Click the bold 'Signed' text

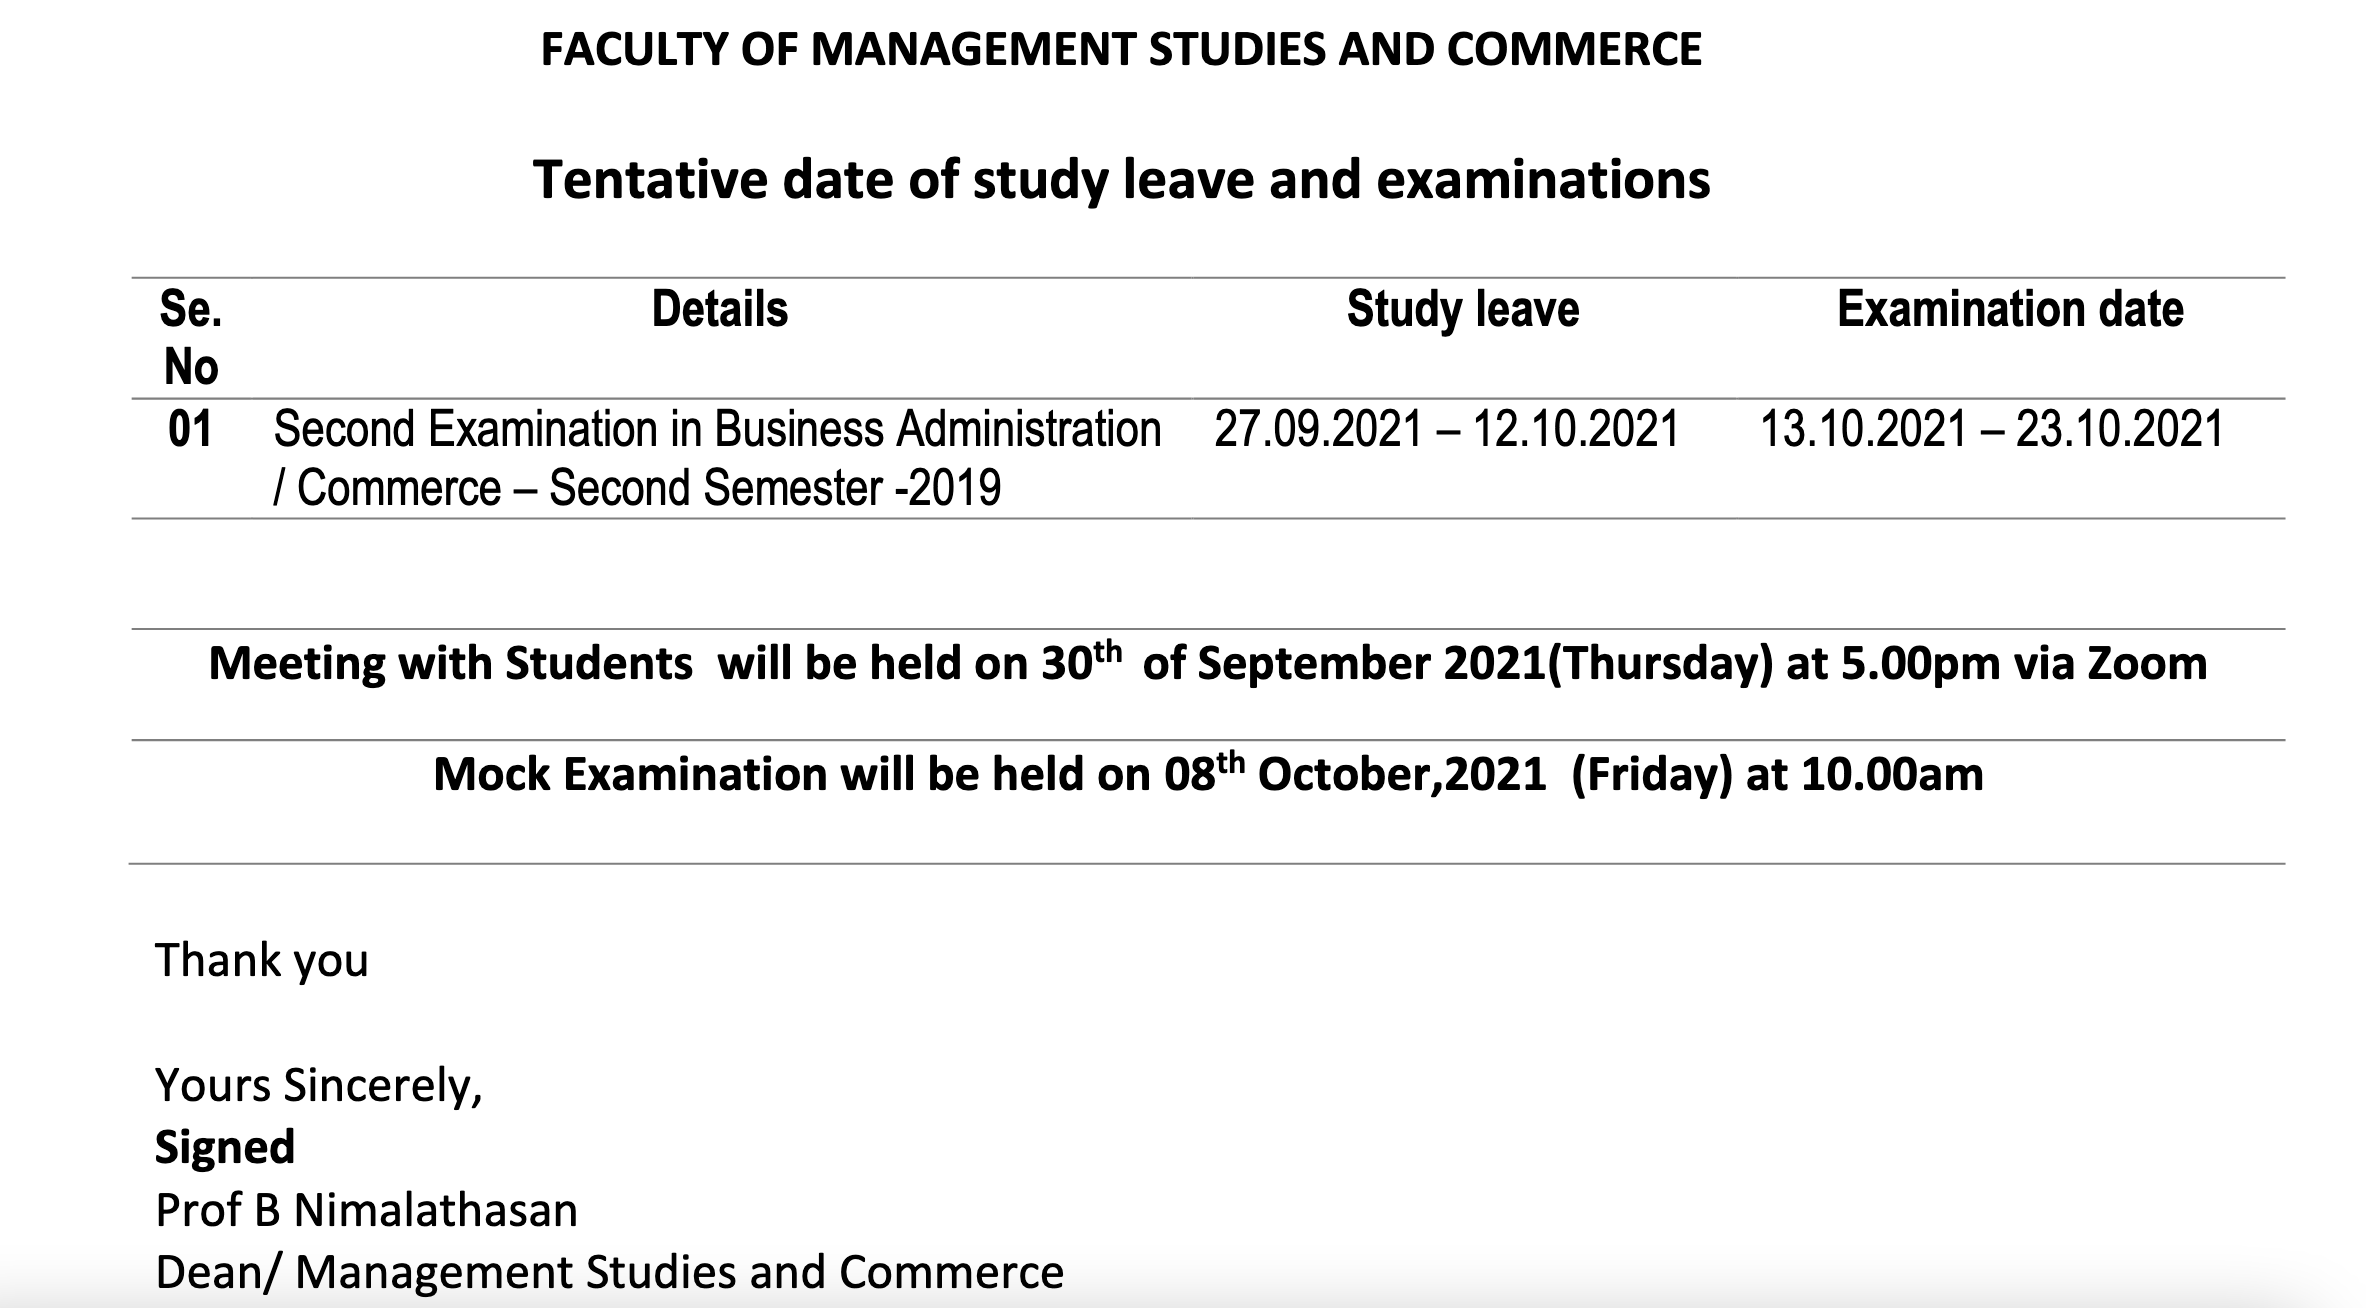[225, 1147]
